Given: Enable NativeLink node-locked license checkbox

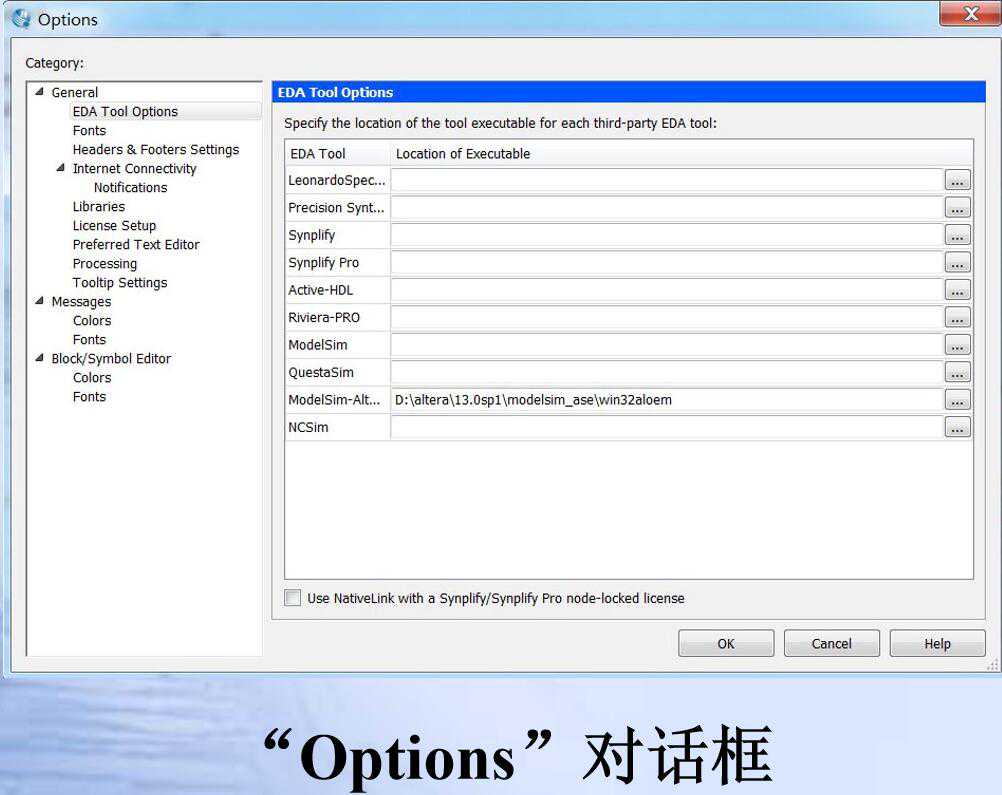Looking at the screenshot, I should click(292, 598).
